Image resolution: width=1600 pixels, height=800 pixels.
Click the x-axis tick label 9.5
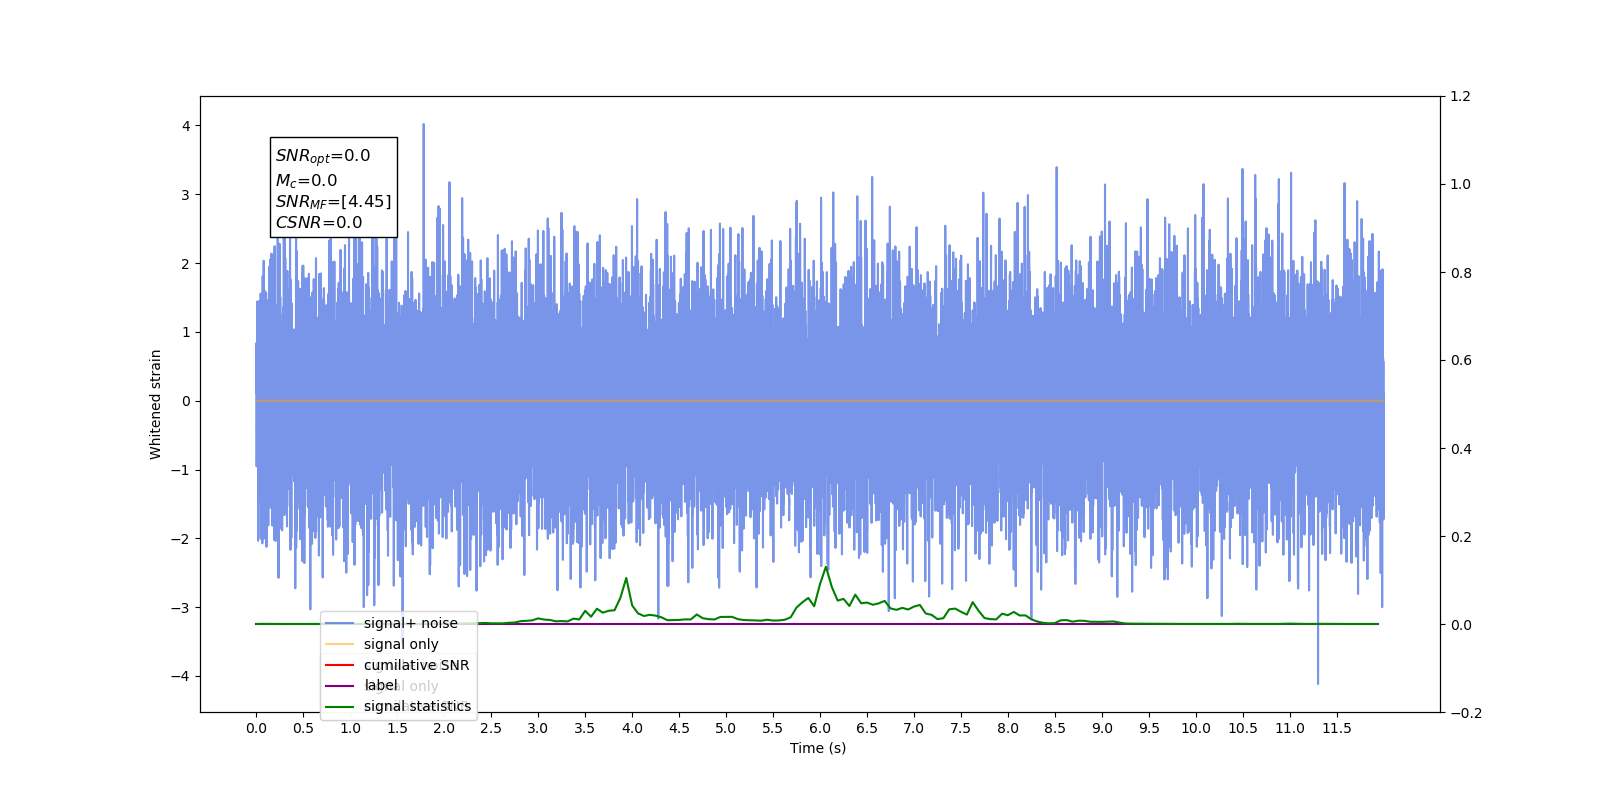pyautogui.click(x=1149, y=728)
